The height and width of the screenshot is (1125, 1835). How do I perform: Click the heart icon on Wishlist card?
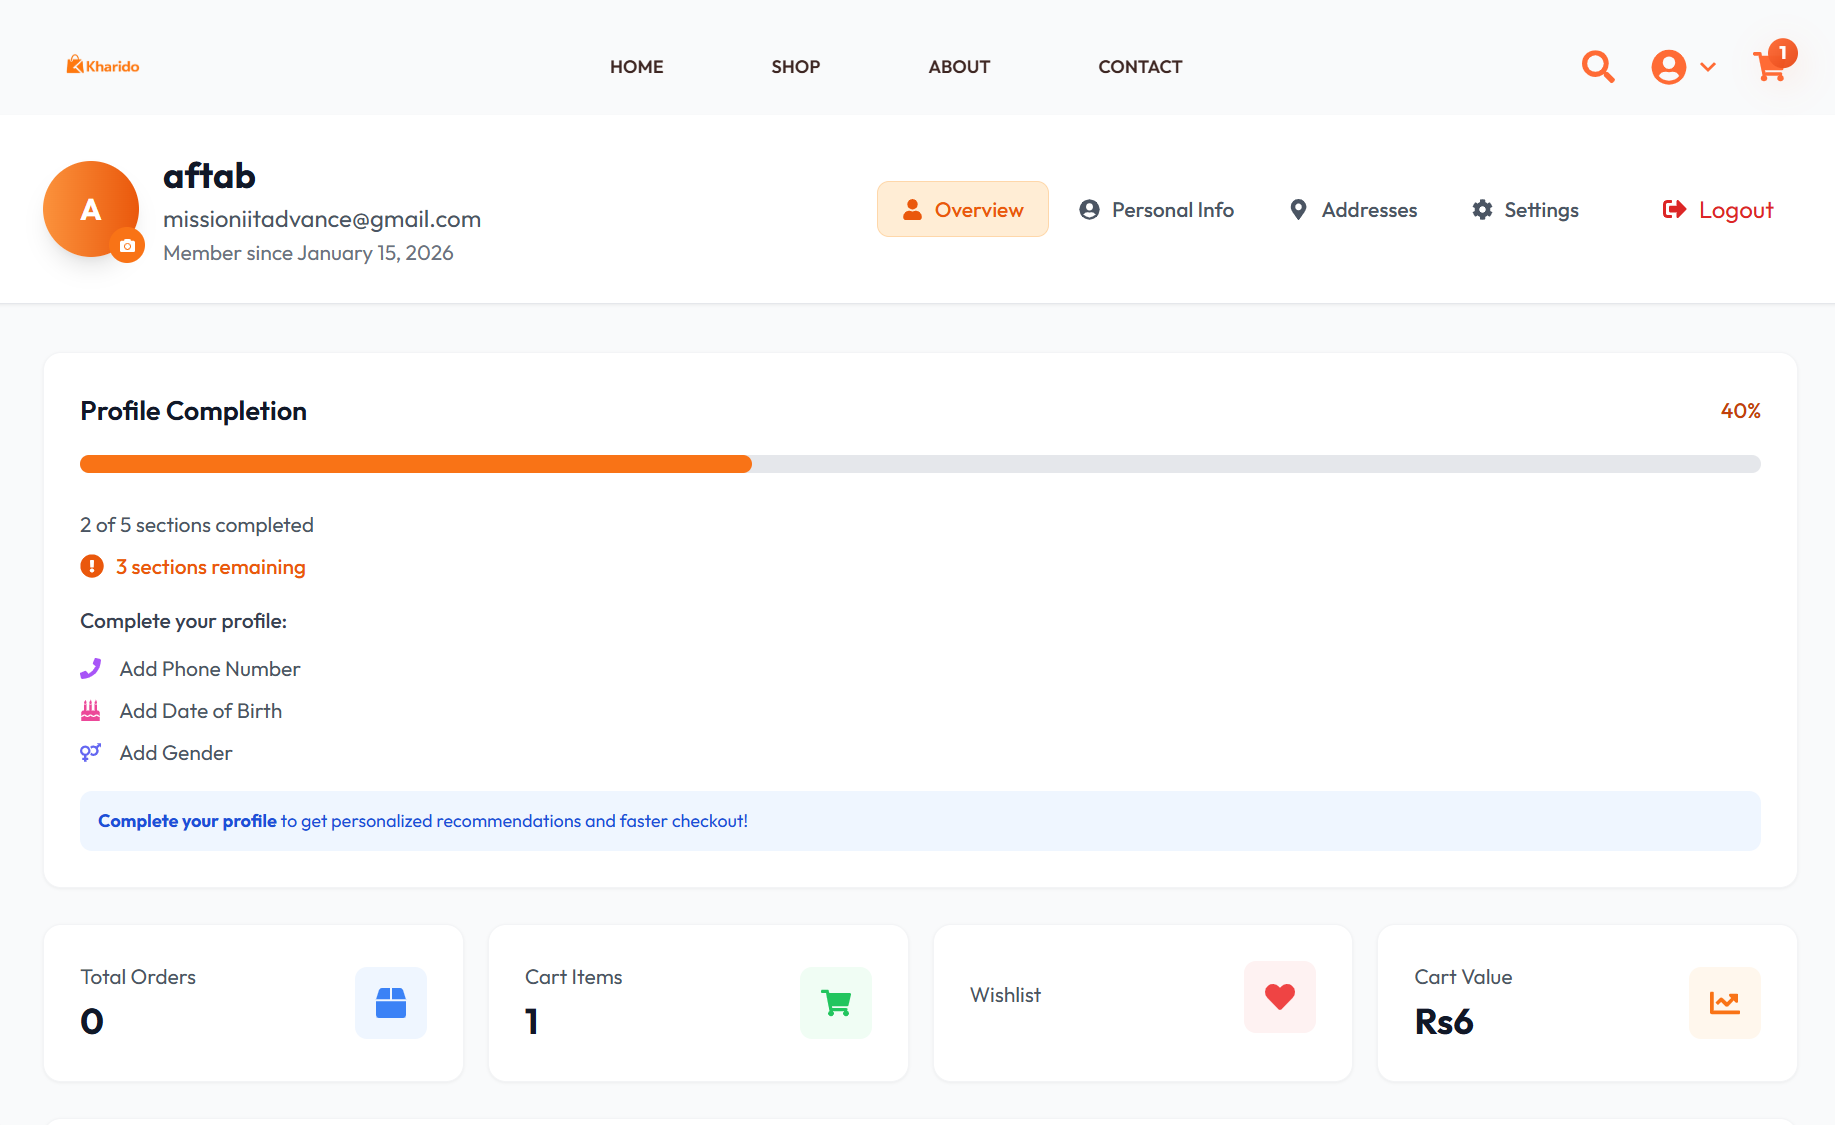[1279, 996]
